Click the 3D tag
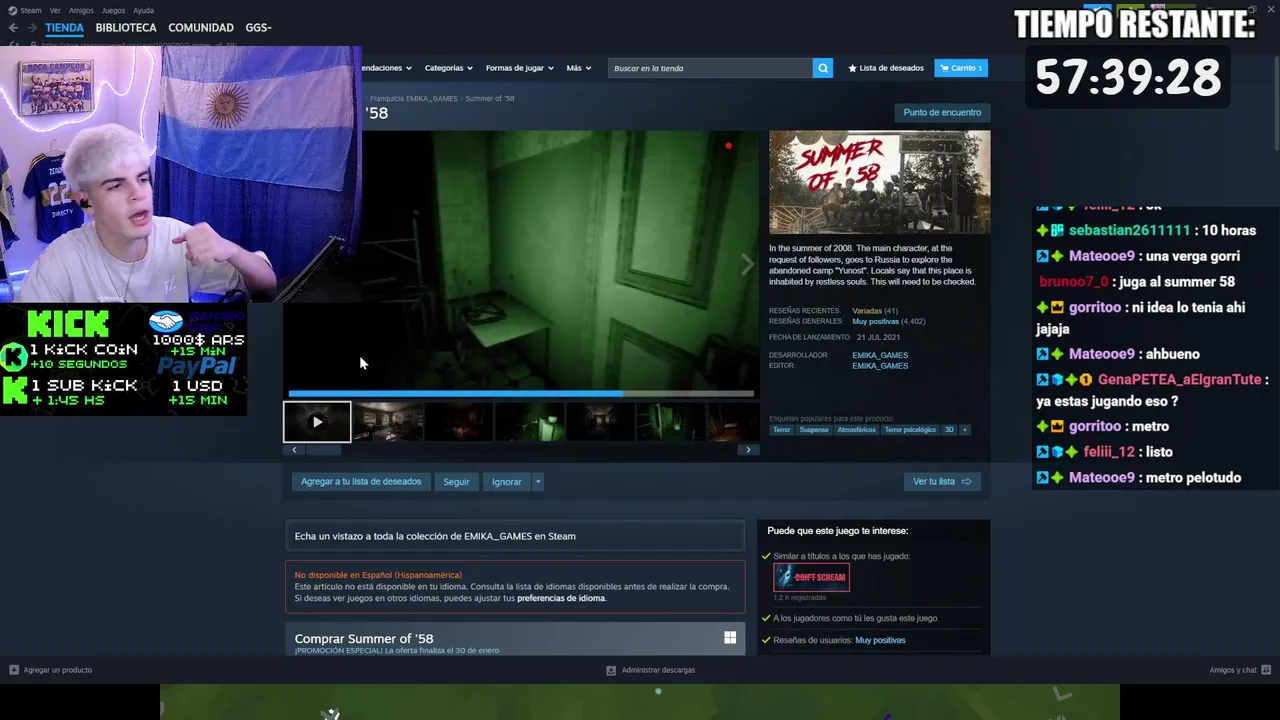Screen dimensions: 1280x720 tap(950, 430)
